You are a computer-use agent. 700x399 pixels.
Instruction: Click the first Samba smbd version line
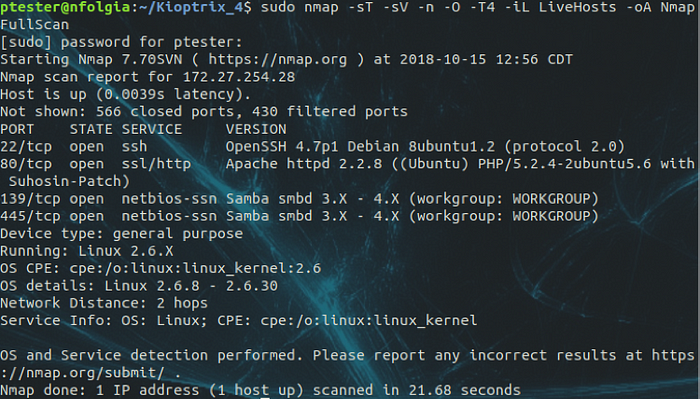click(x=412, y=199)
